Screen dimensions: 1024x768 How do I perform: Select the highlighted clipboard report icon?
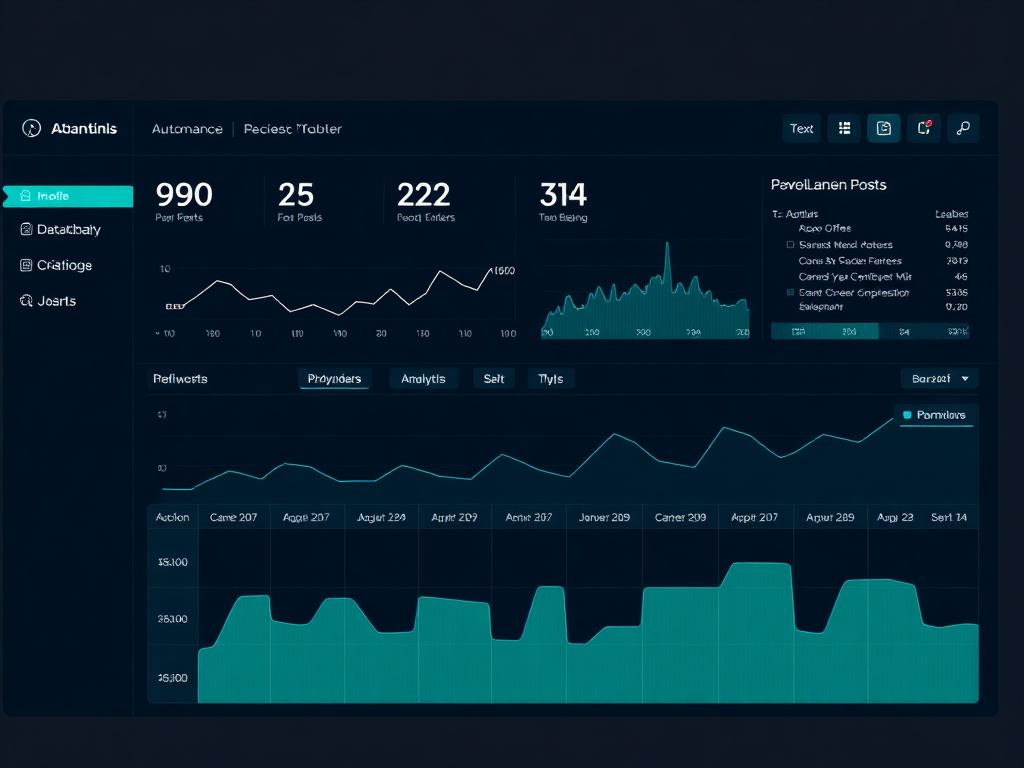(x=884, y=128)
